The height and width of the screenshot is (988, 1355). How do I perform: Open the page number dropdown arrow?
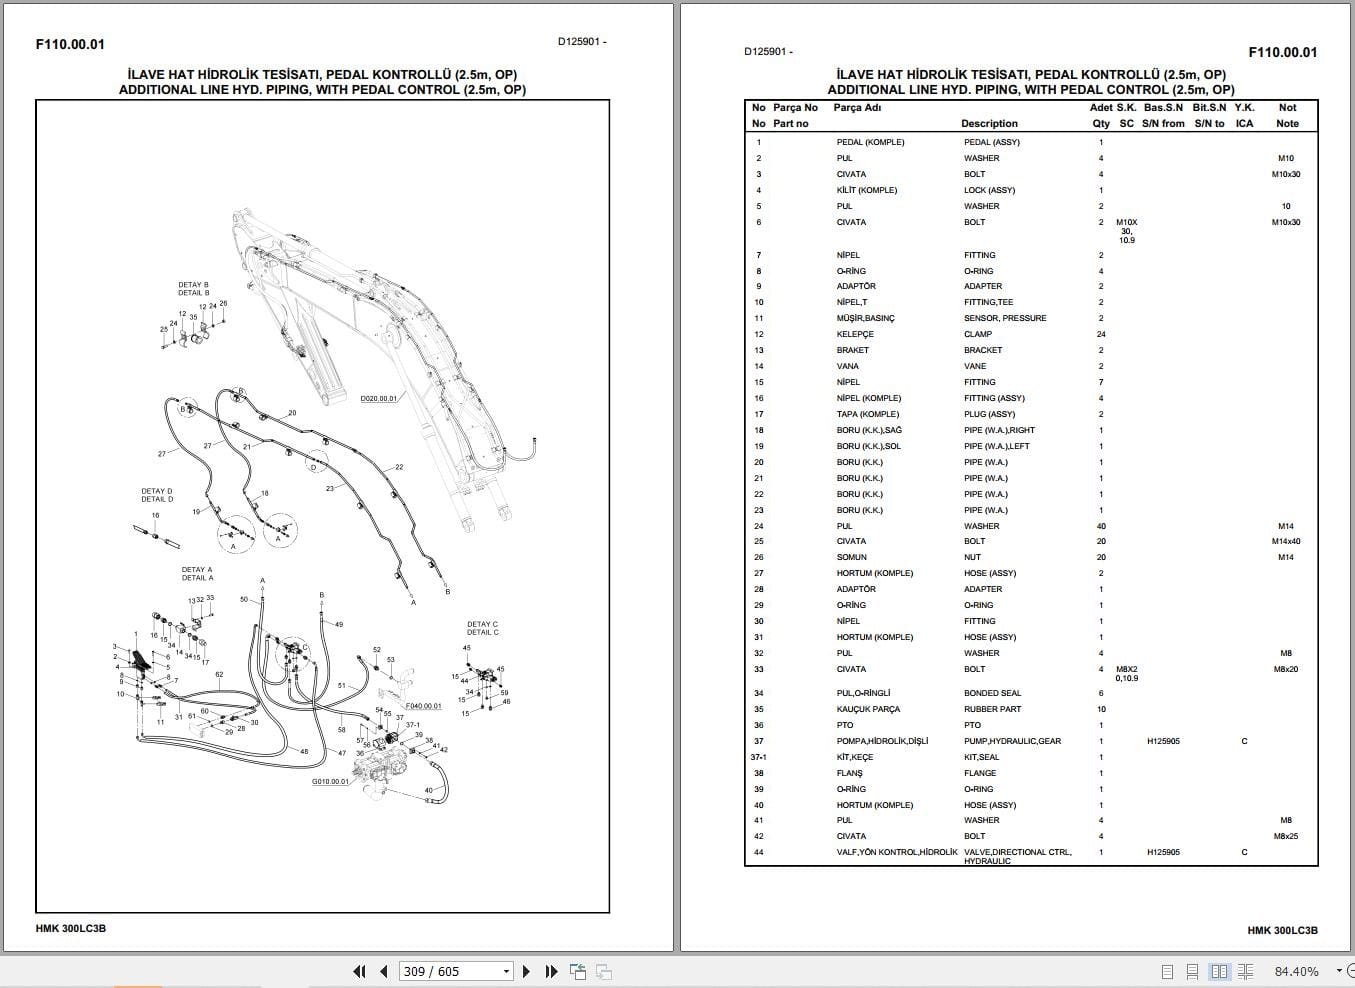pos(506,971)
